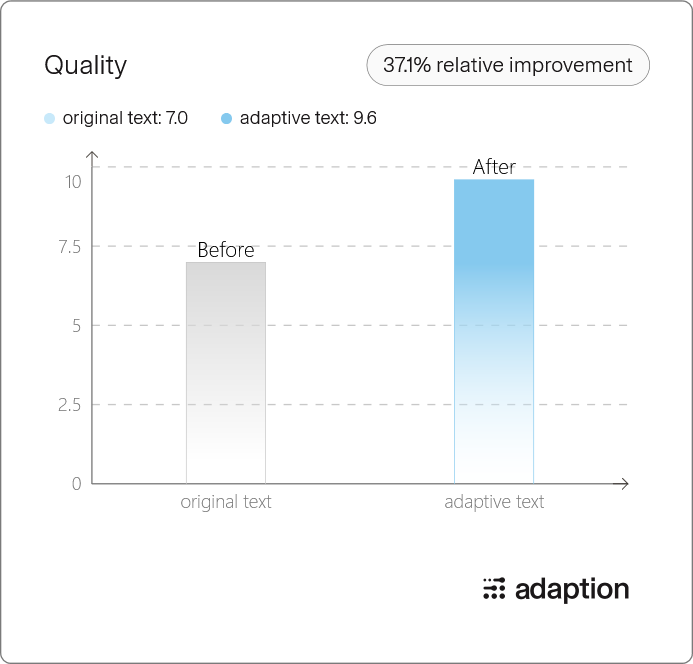693x664 pixels.
Task: Click the 0 tick at axis origin
Action: click(x=77, y=484)
